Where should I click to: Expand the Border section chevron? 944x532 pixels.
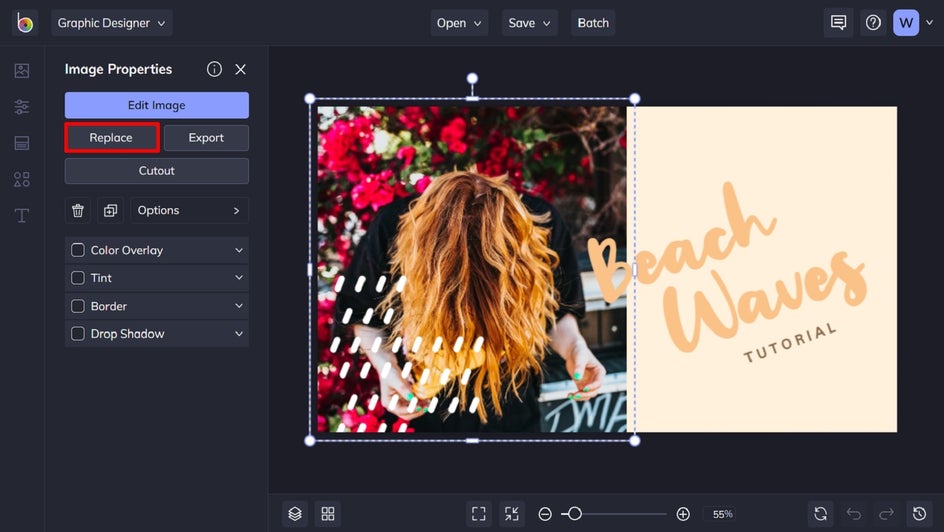pyautogui.click(x=239, y=306)
